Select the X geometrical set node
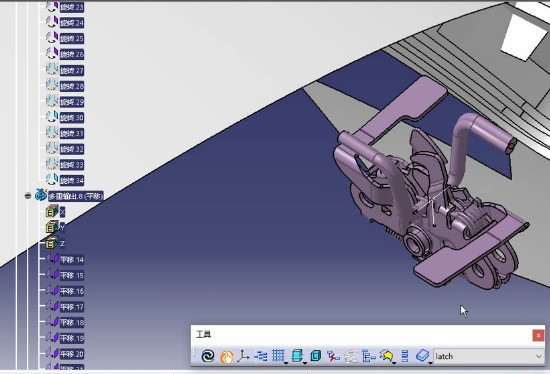The image size is (550, 374). 62,212
